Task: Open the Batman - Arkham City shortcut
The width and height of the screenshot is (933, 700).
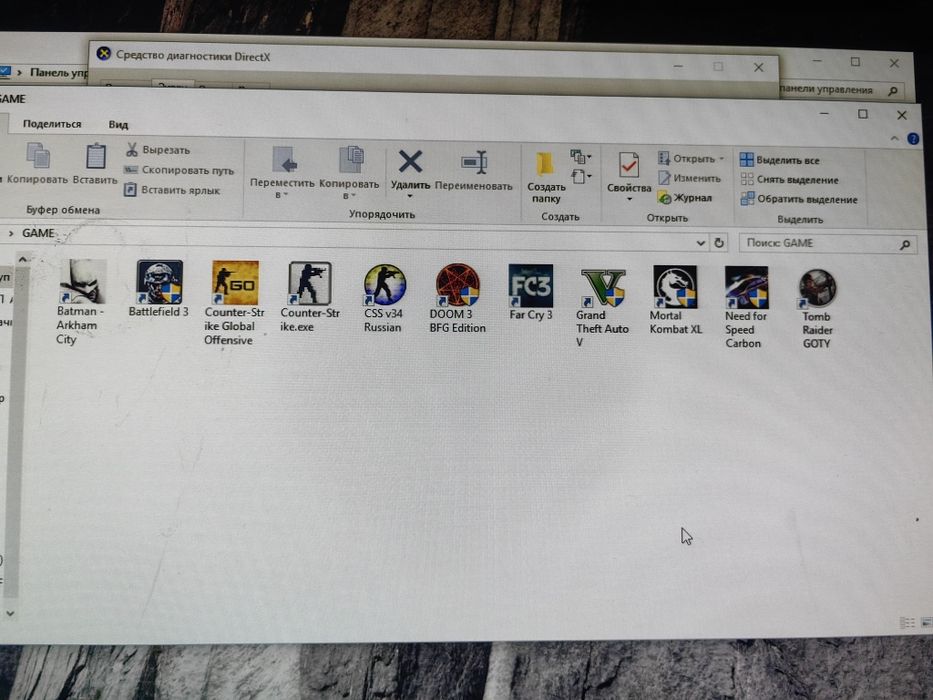Action: click(x=82, y=302)
